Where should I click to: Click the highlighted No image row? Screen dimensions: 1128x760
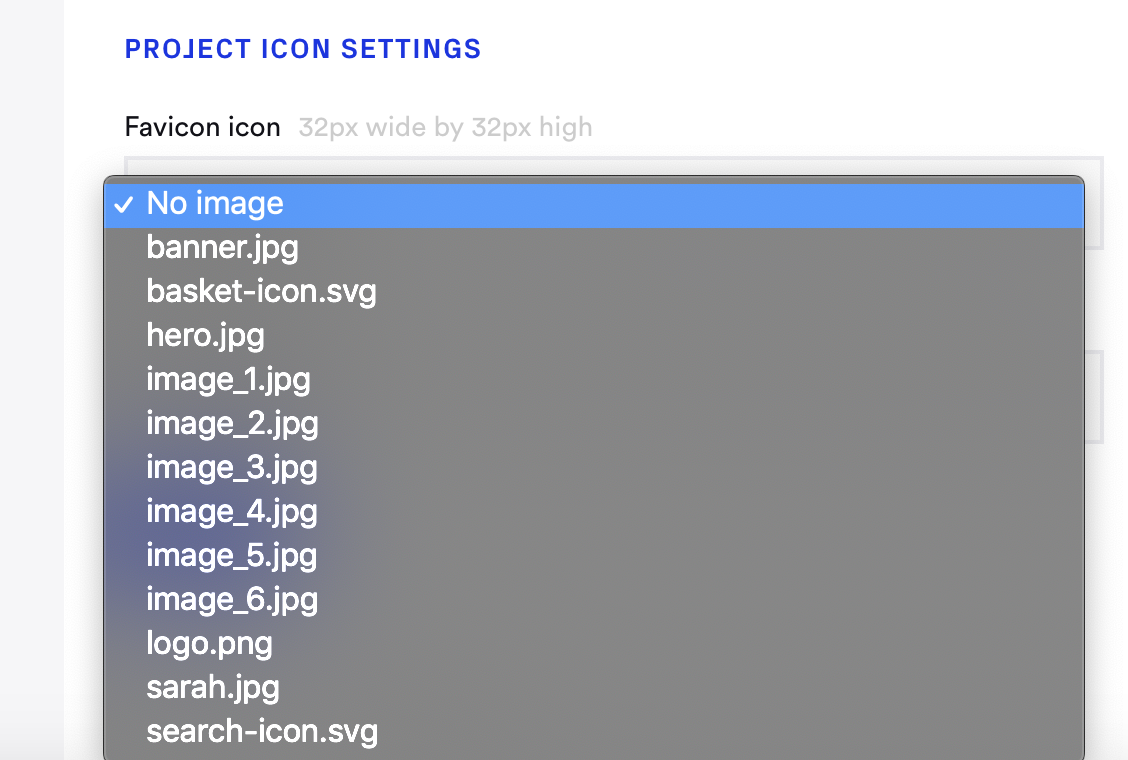tap(500, 203)
